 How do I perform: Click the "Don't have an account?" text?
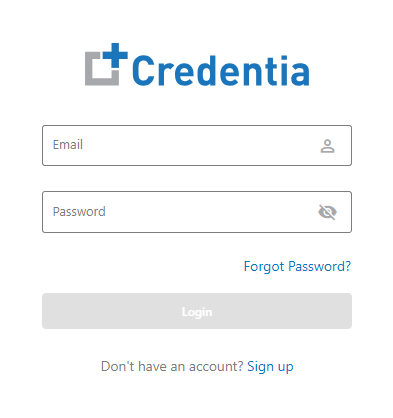172,366
